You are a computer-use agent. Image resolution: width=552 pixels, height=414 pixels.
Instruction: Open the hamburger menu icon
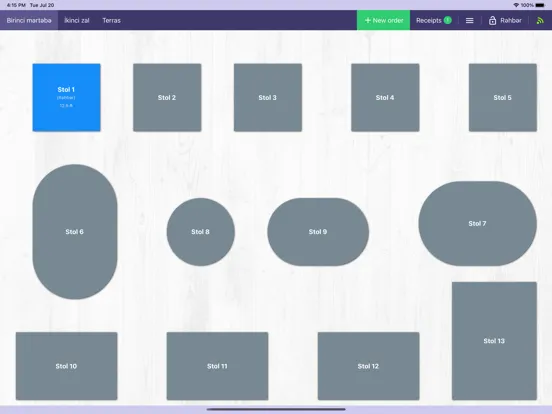(469, 20)
